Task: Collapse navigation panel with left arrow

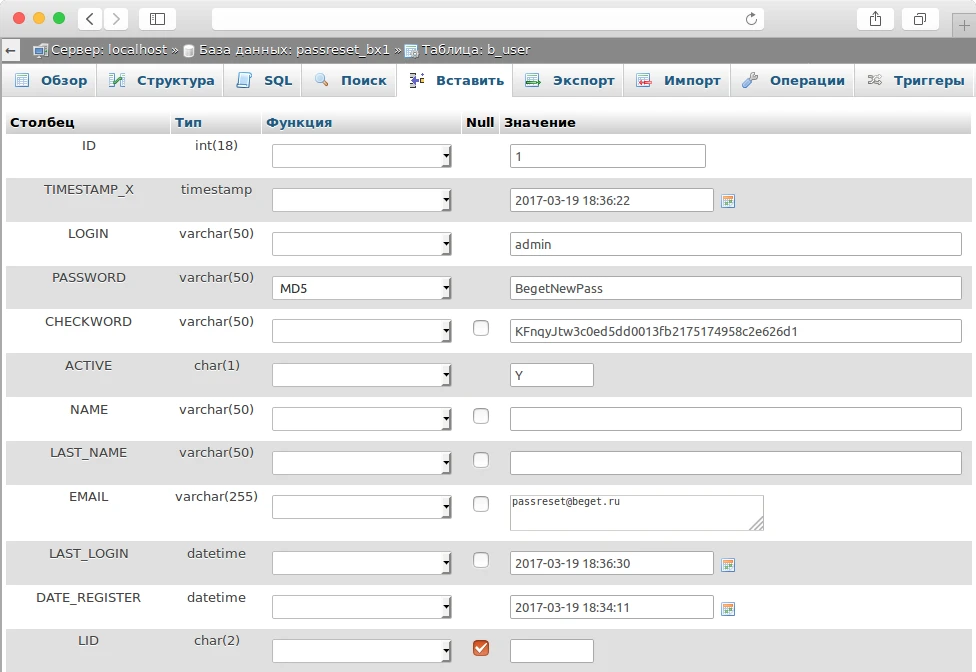Action: coord(11,49)
